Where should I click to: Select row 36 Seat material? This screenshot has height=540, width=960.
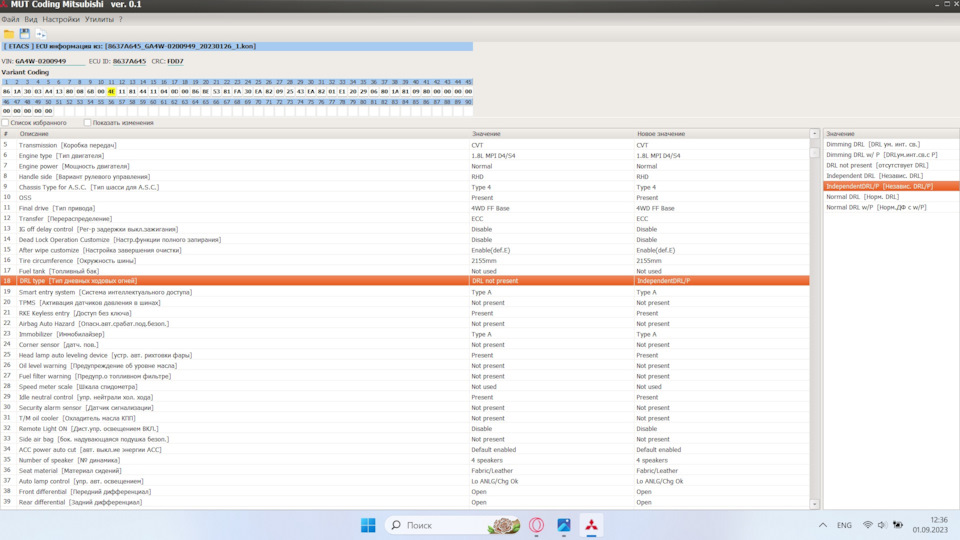click(405, 471)
